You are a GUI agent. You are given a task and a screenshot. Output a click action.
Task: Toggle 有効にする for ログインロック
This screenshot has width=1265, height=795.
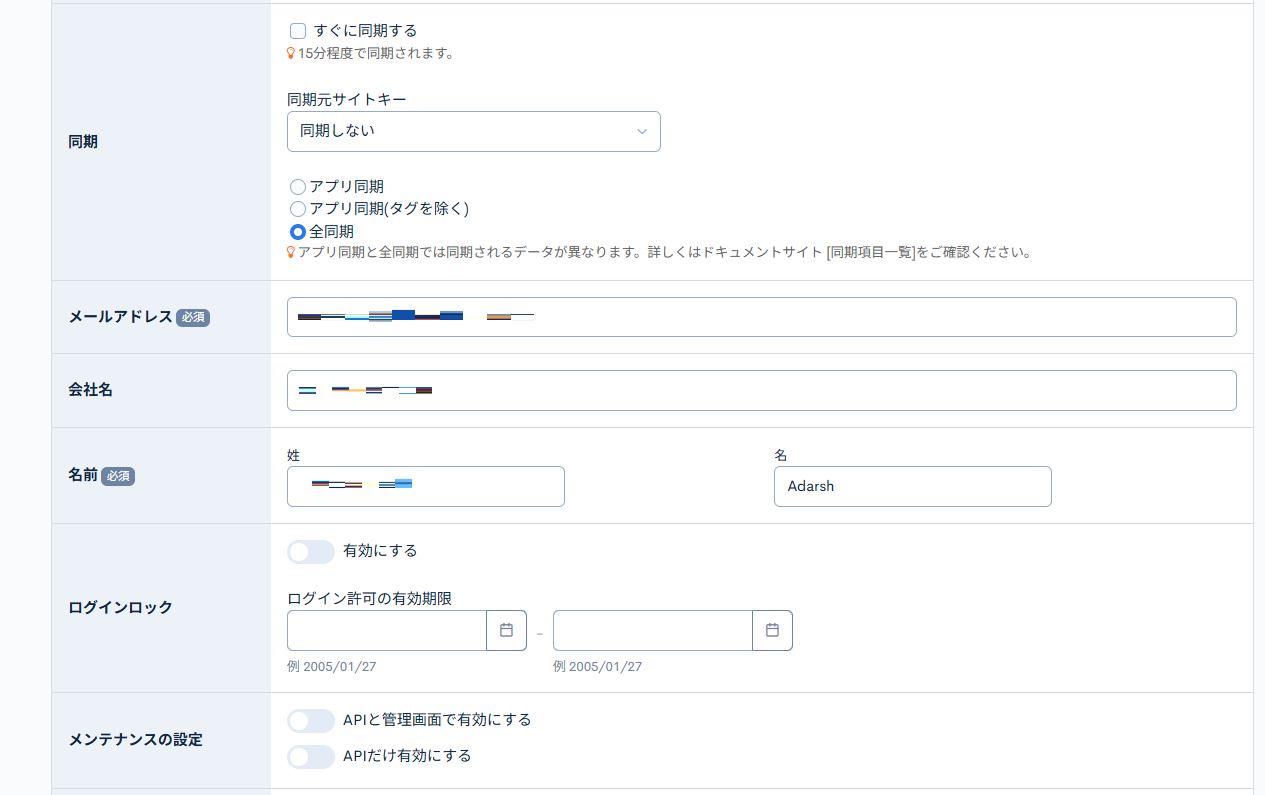coord(310,551)
